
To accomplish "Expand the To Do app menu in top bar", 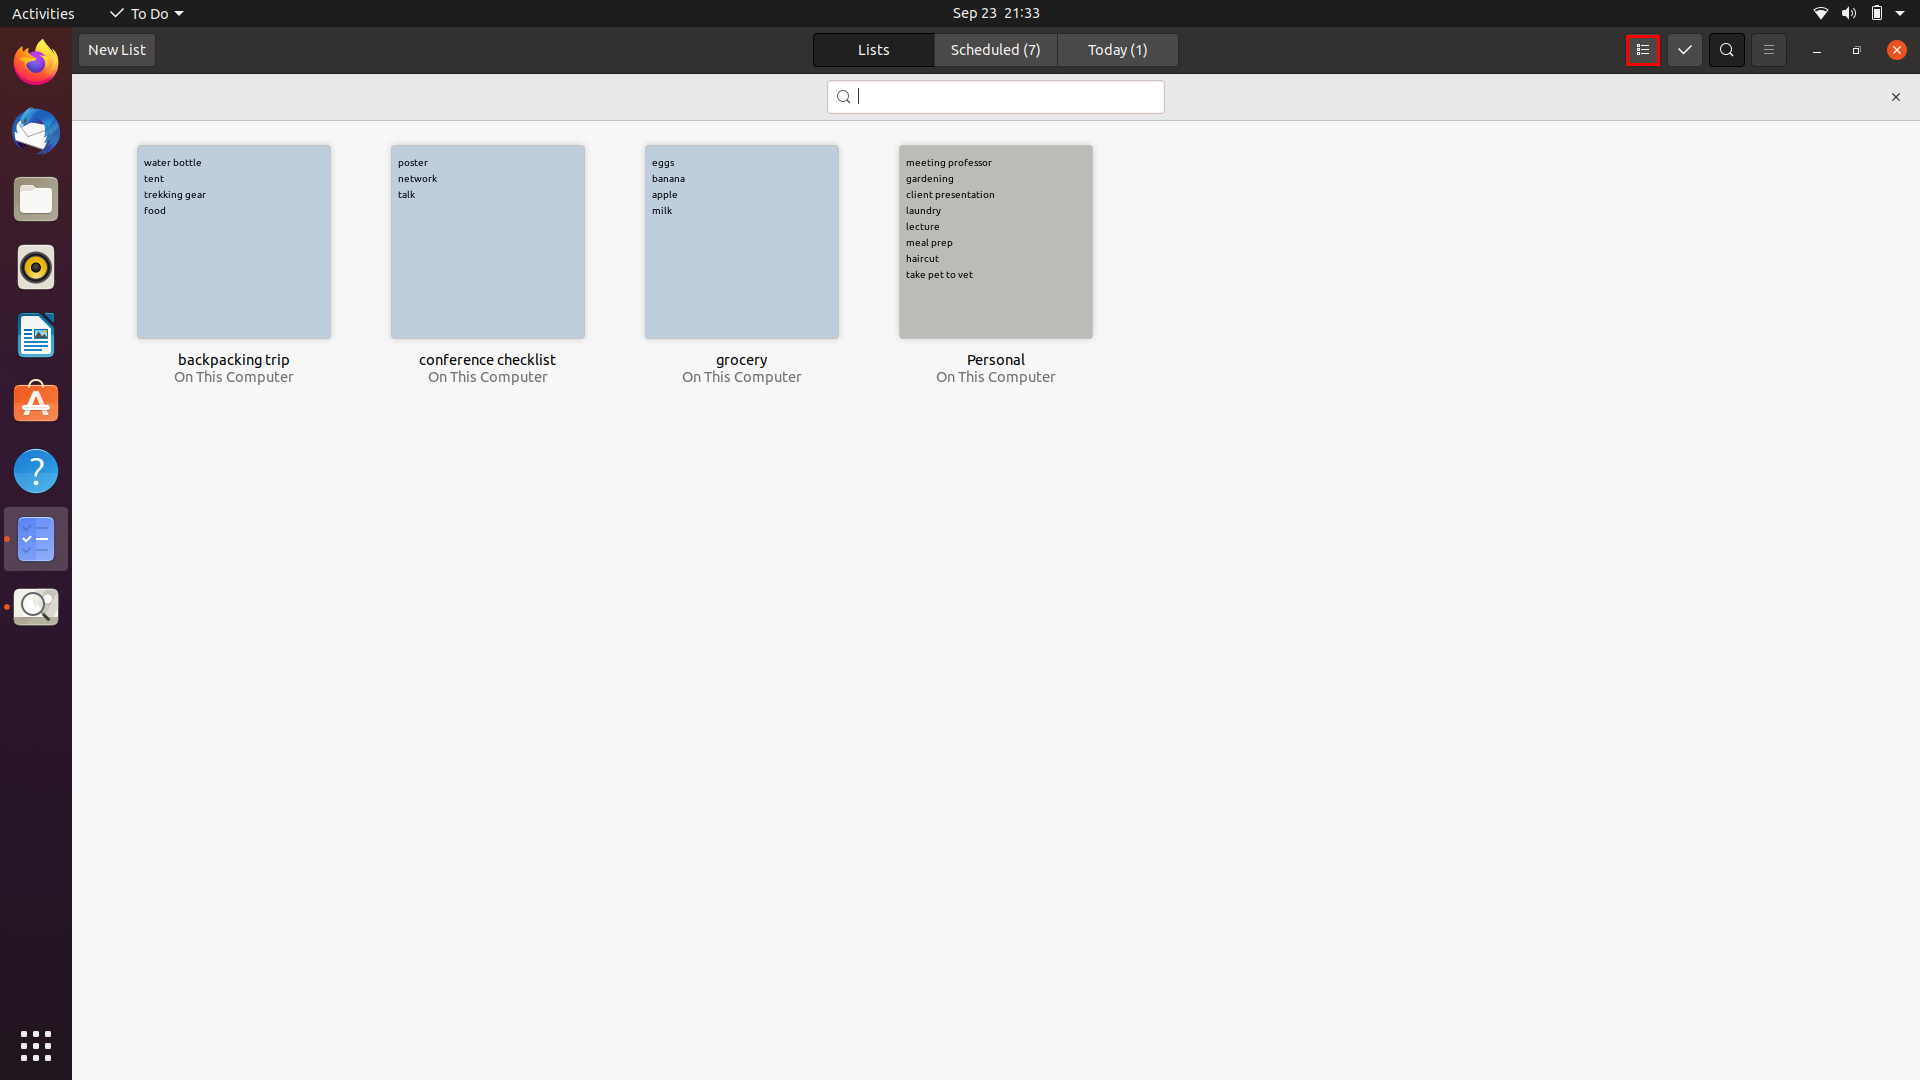I will click(147, 13).
